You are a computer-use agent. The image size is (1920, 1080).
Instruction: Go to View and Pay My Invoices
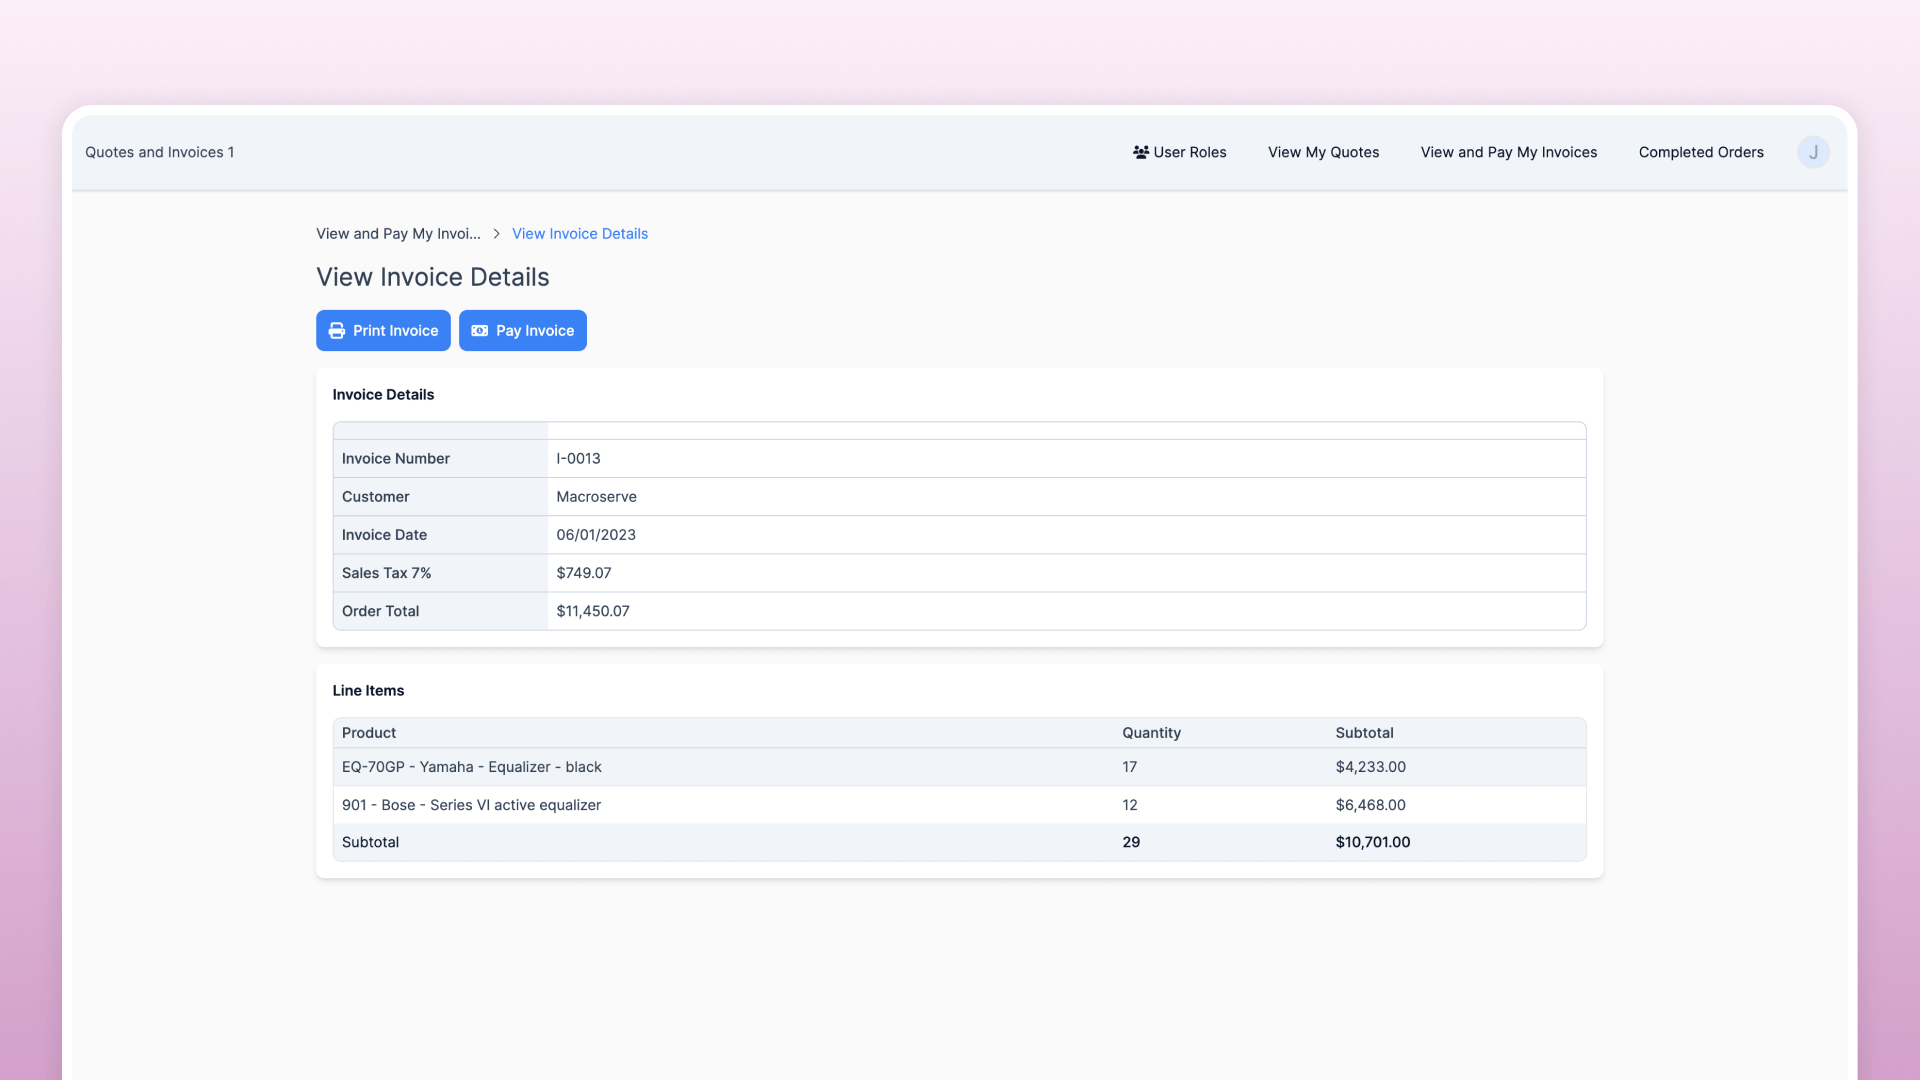(x=1508, y=152)
